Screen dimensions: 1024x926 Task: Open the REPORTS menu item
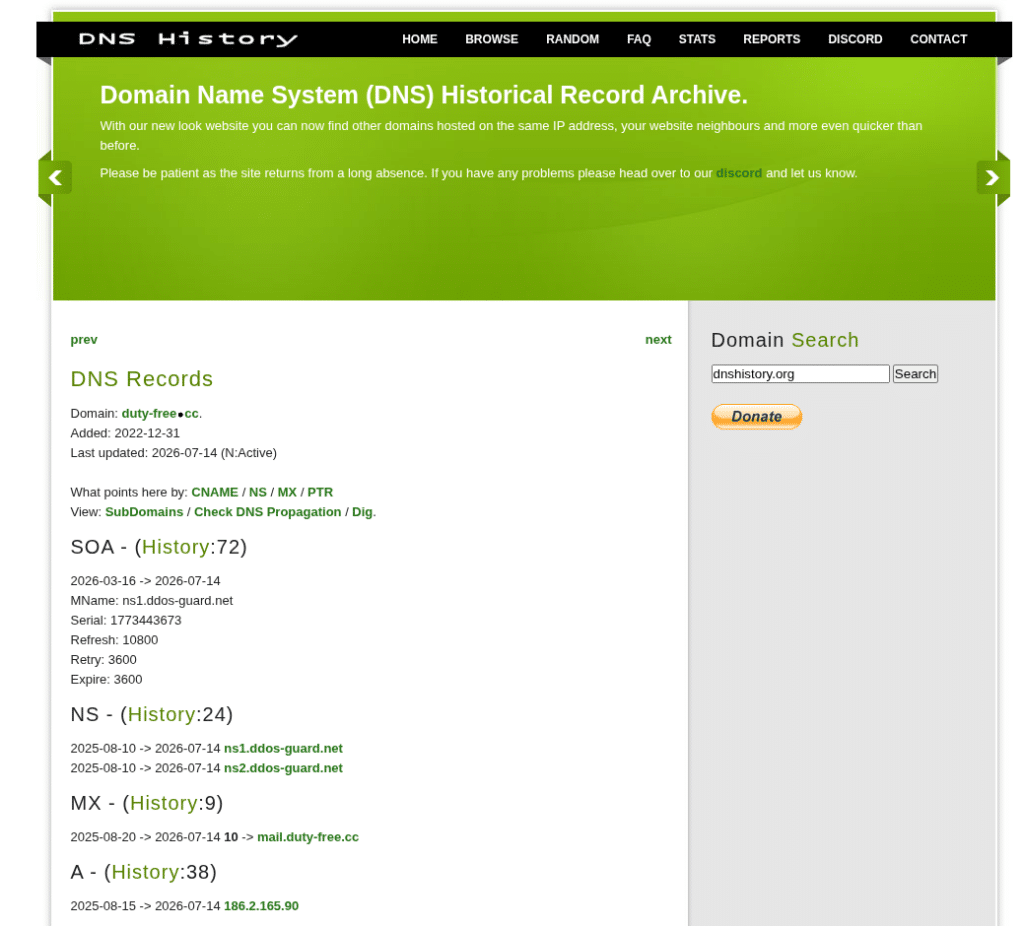[771, 39]
